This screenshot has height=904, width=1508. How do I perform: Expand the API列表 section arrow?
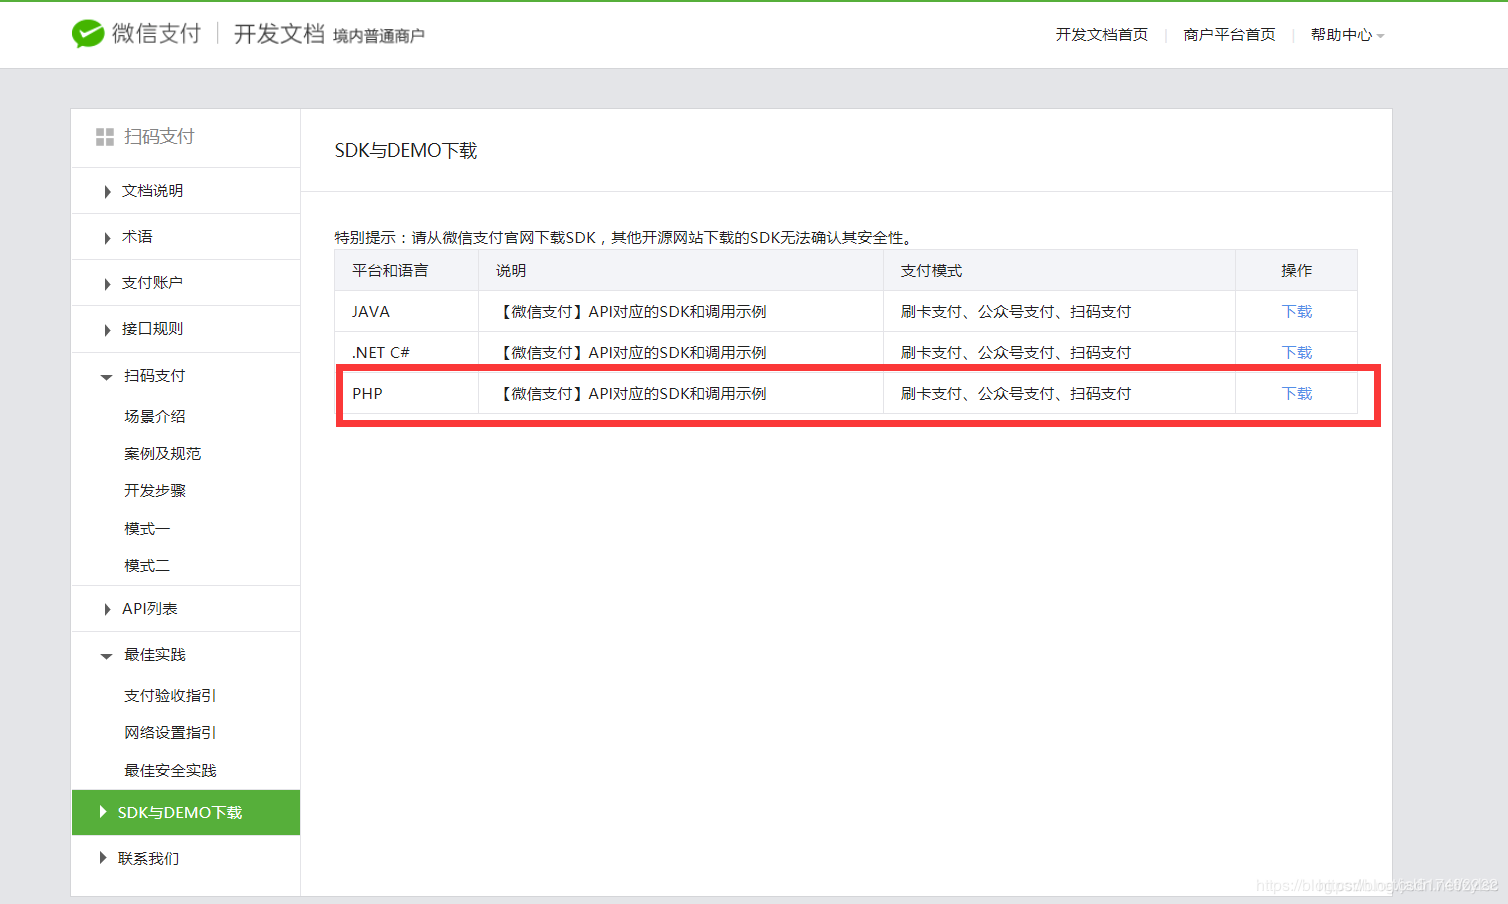point(107,609)
